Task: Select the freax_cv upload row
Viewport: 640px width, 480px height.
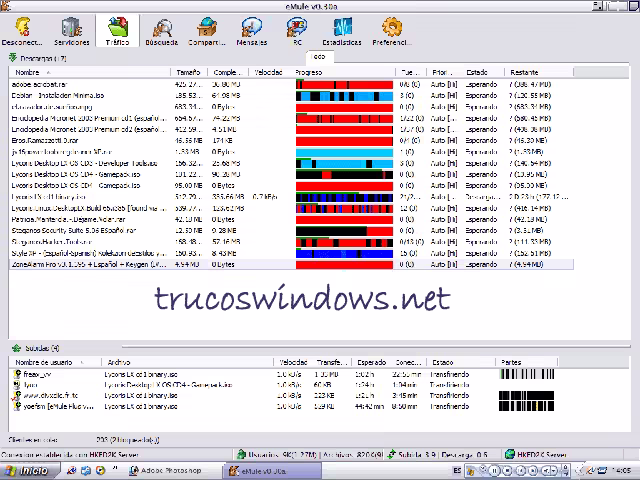Action: (x=284, y=374)
